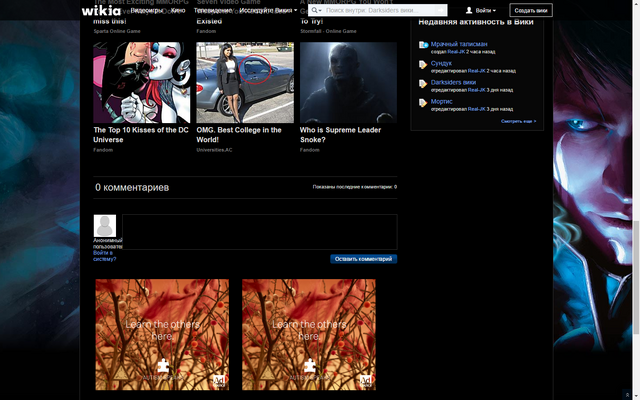Open the Кино menu item
Viewport: 640px width, 400px height.
pos(178,10)
